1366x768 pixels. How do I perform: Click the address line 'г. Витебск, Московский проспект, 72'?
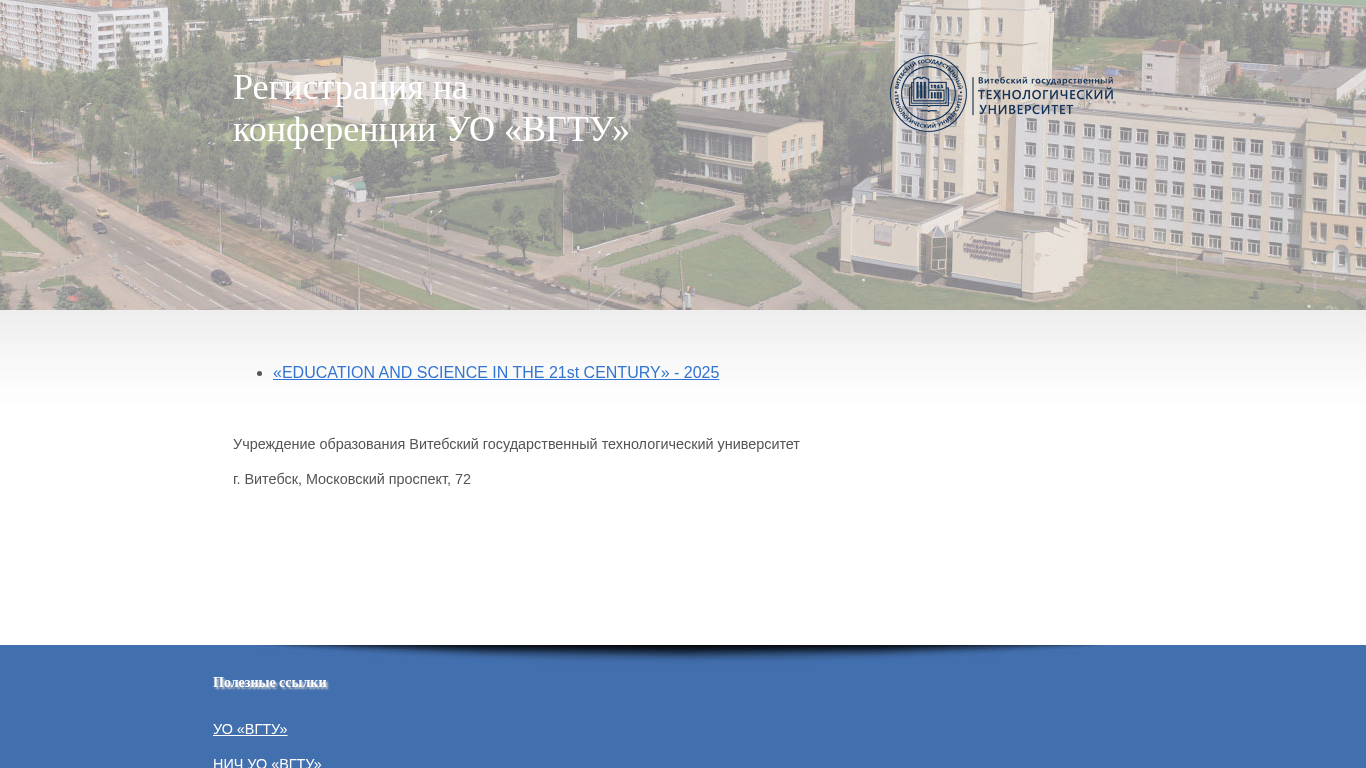click(352, 479)
